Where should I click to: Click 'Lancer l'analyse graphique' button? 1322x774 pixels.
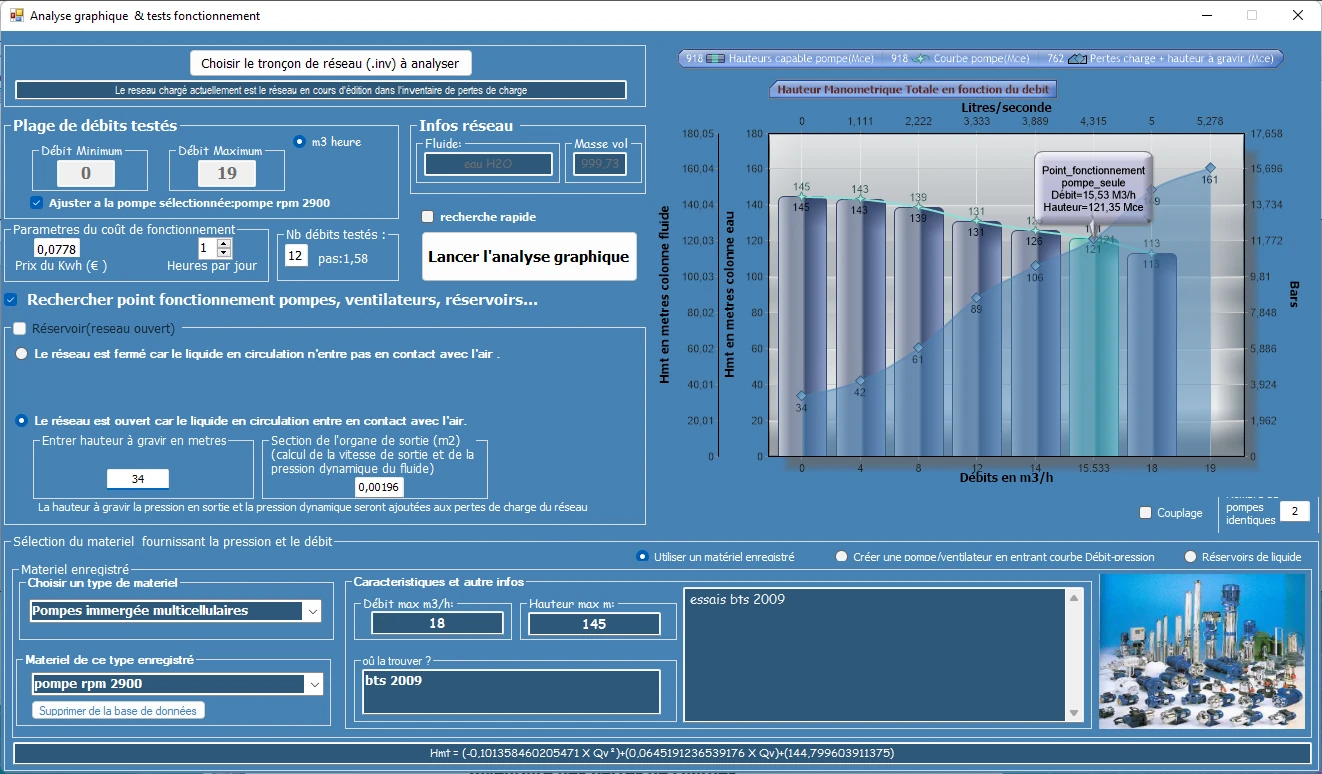(x=529, y=257)
